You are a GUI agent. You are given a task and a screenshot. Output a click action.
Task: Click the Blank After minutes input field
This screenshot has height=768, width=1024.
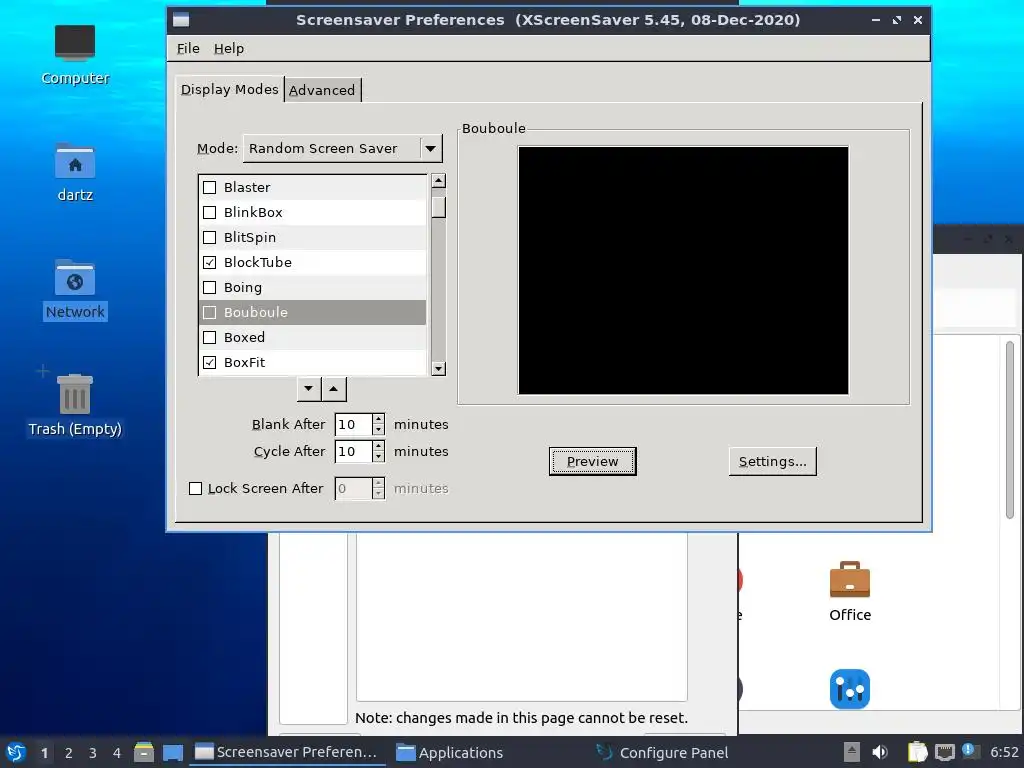point(353,424)
